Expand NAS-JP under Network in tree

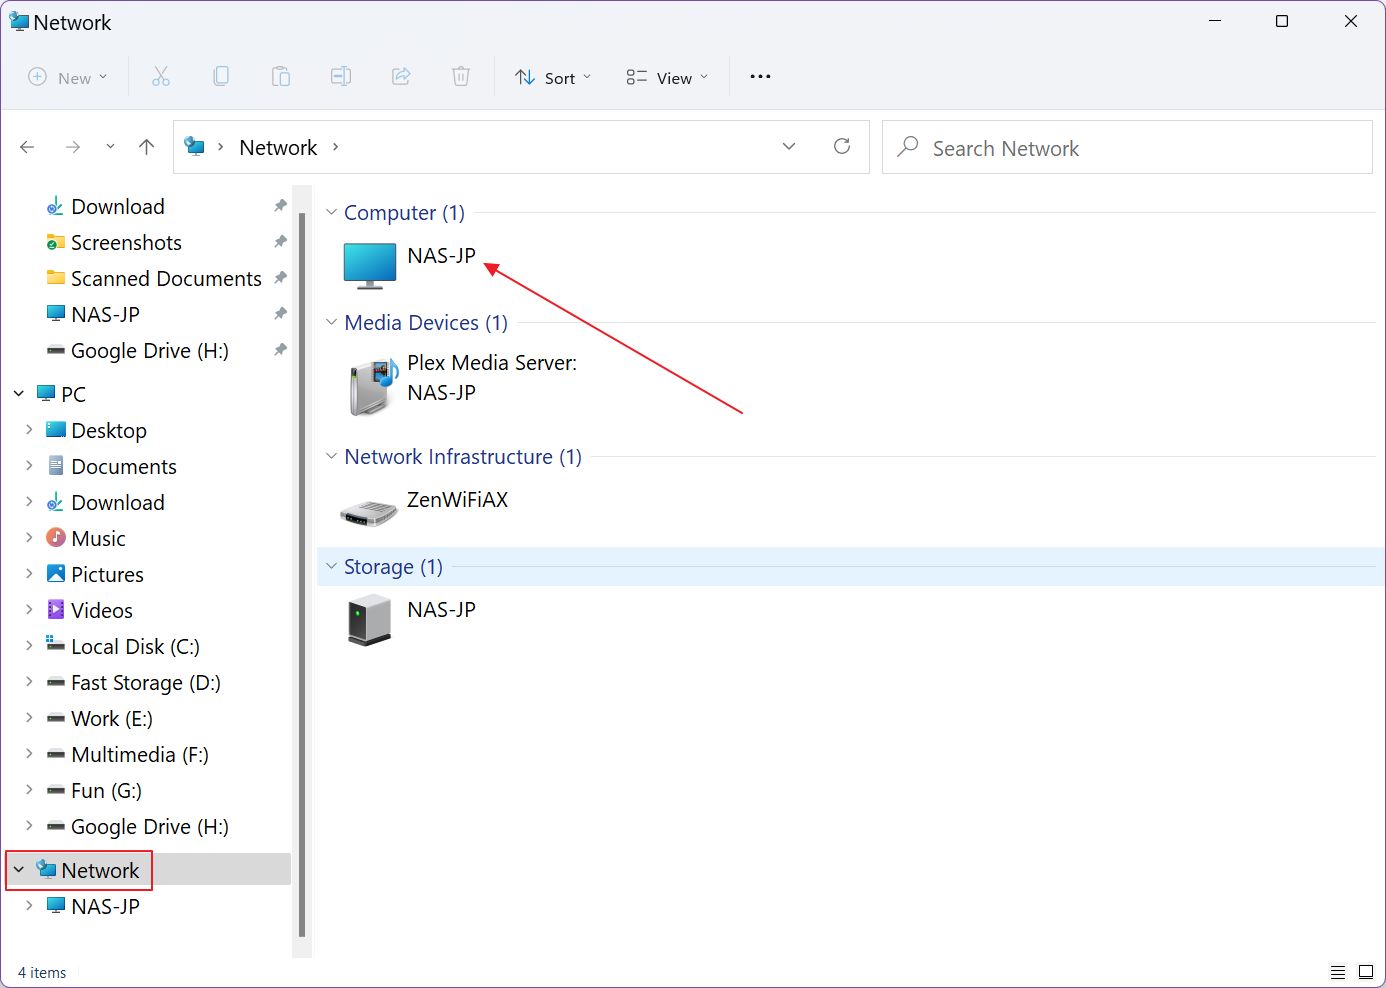29,906
